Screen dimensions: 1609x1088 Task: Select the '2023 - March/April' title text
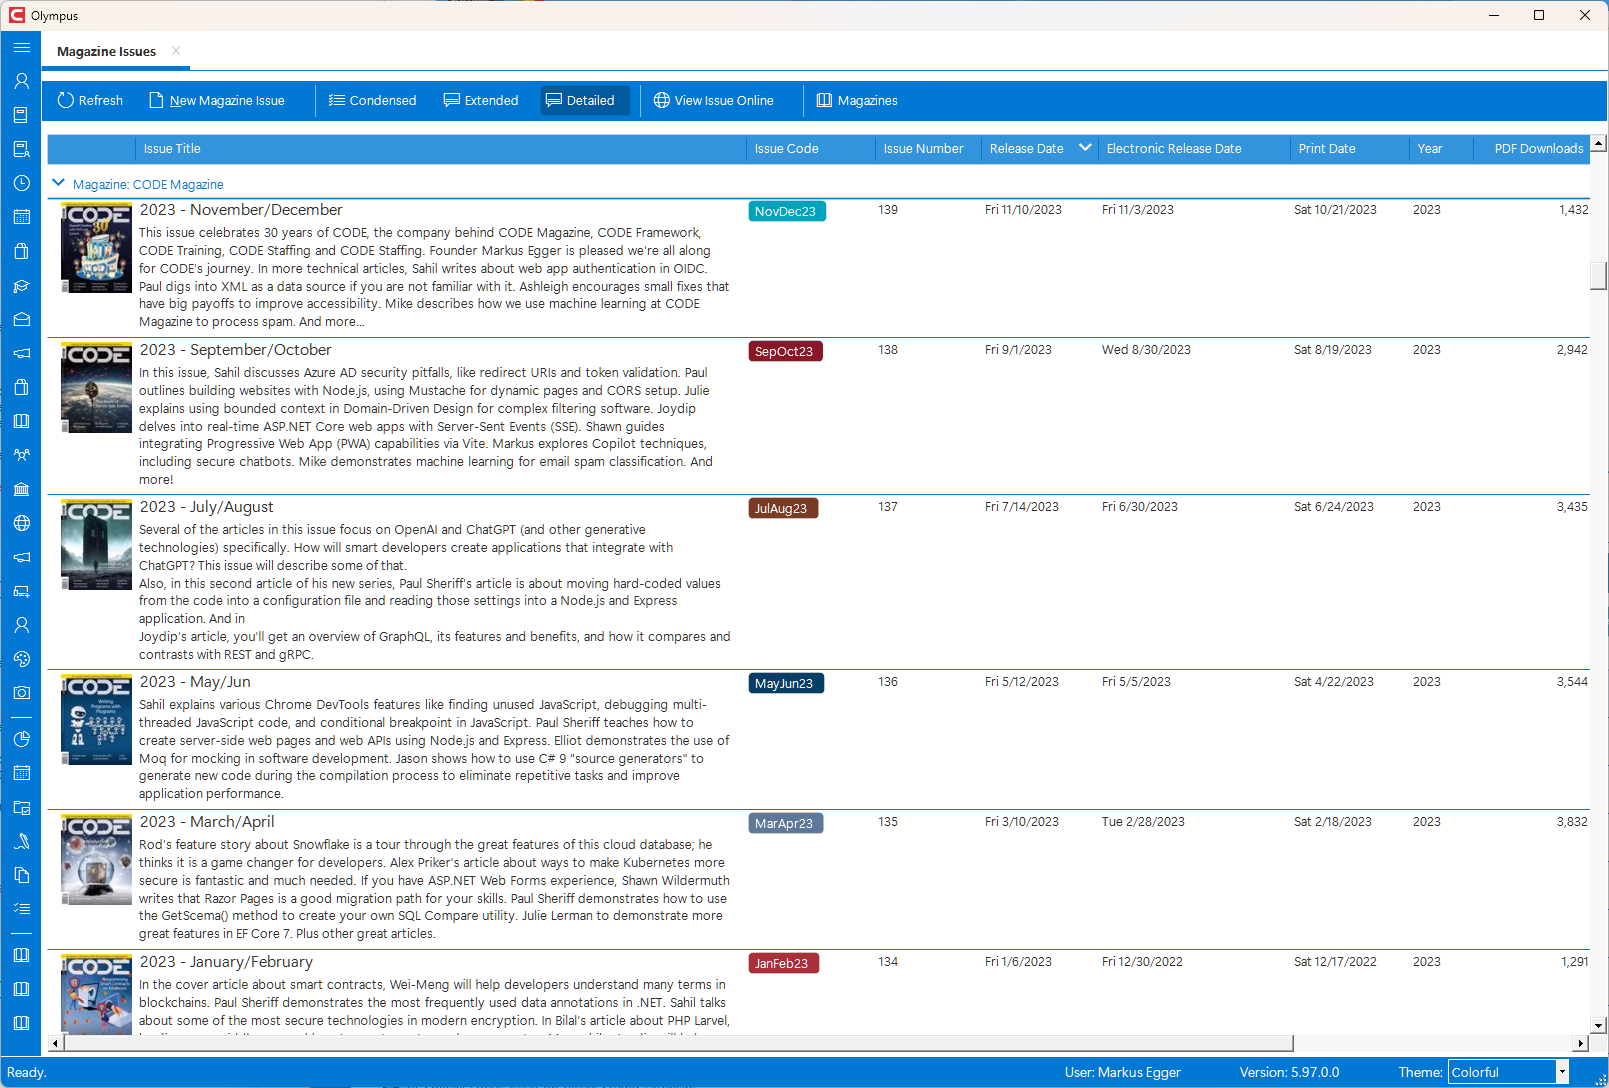[207, 822]
